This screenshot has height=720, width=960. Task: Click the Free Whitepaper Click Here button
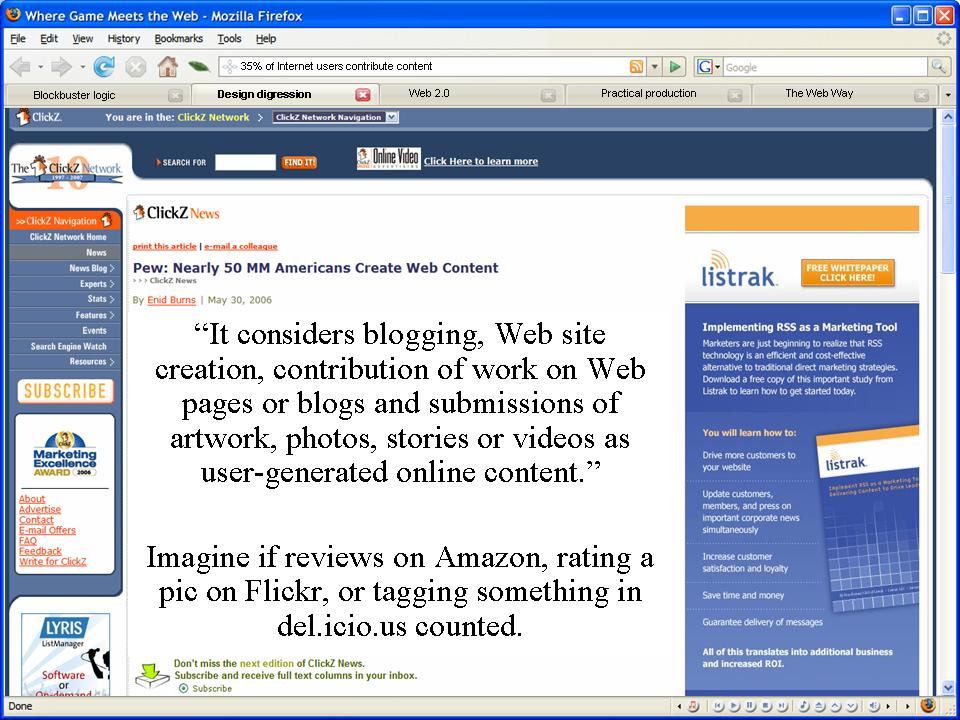click(x=847, y=272)
